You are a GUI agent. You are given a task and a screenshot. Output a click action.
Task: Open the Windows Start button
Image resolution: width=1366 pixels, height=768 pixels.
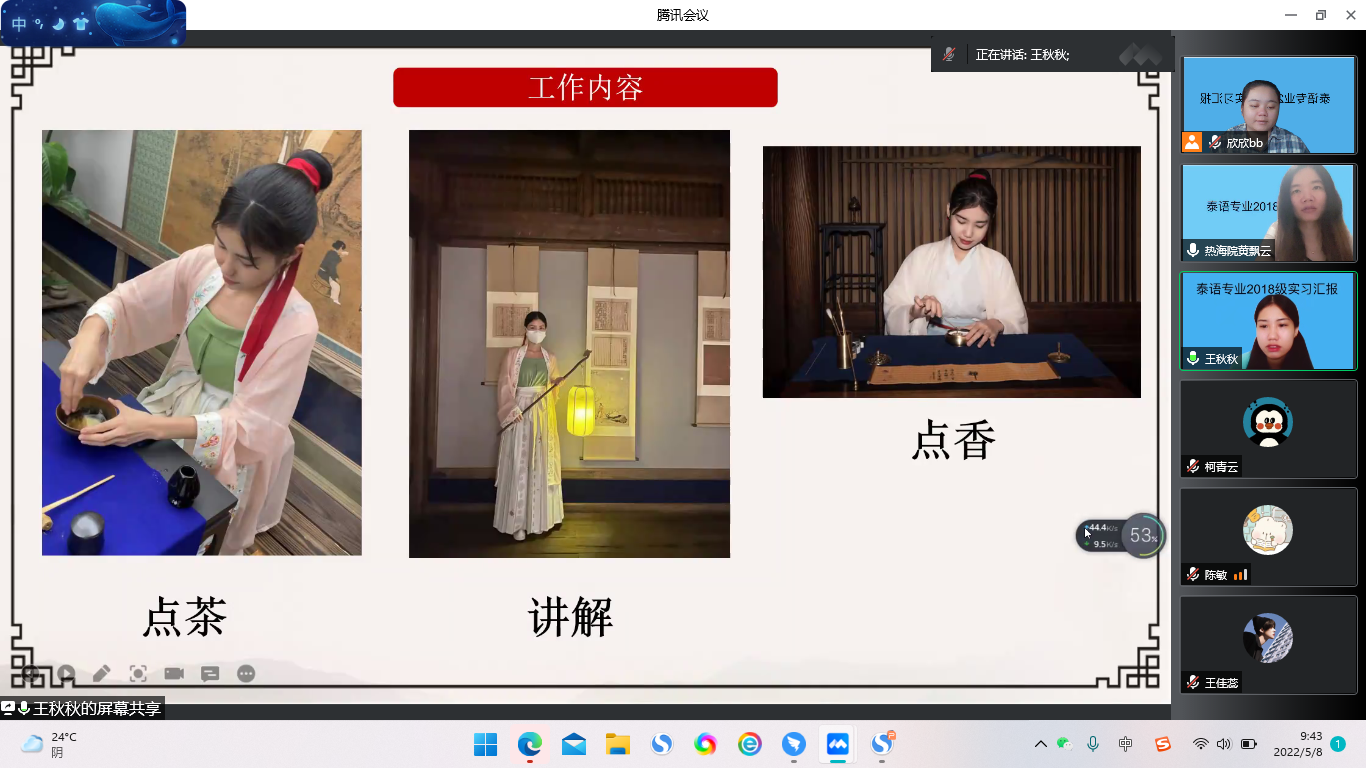point(485,744)
